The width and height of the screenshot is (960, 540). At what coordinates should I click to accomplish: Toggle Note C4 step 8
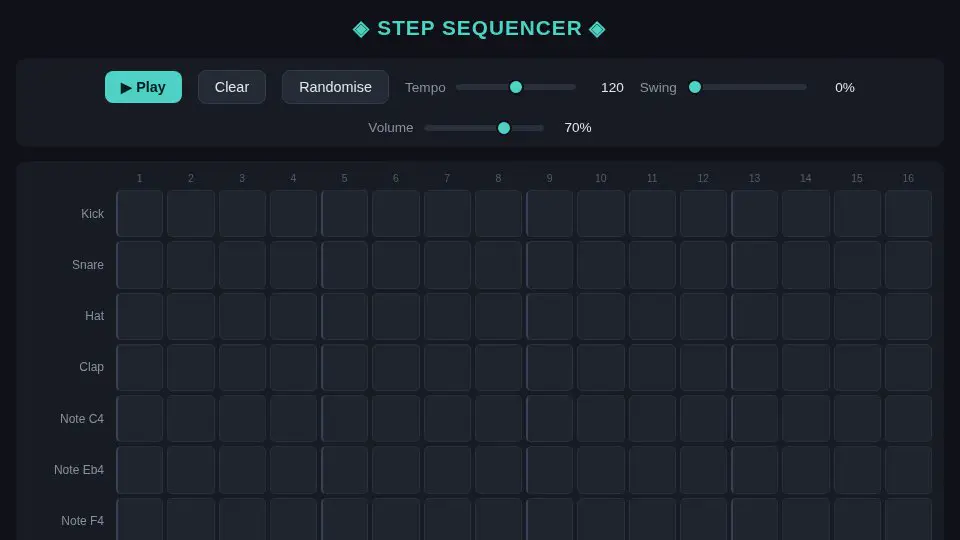[x=498, y=418]
